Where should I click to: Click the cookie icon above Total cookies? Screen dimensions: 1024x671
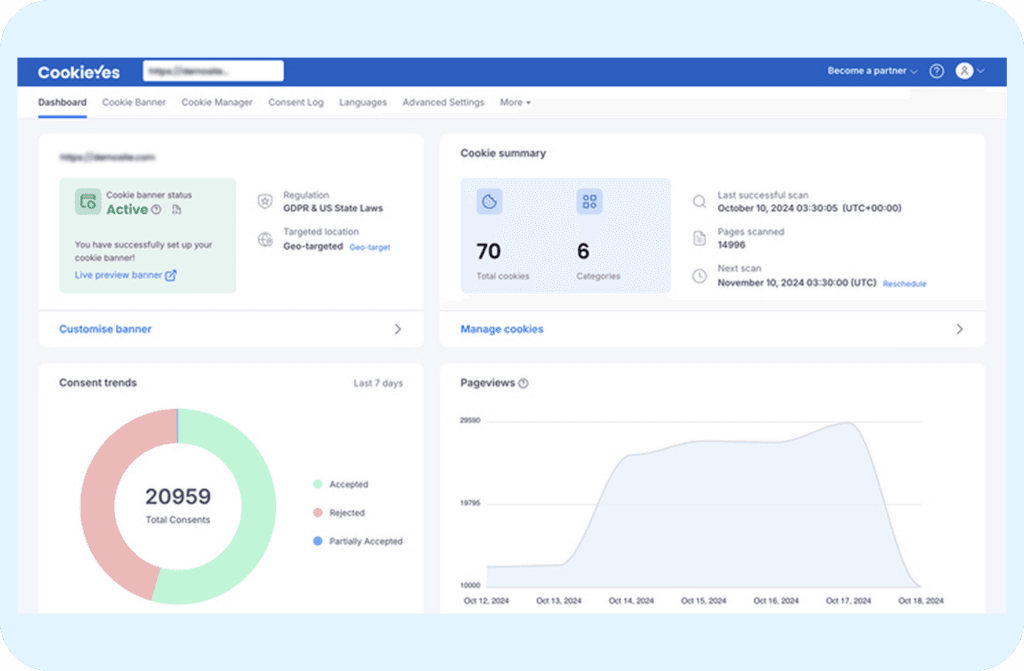(489, 202)
